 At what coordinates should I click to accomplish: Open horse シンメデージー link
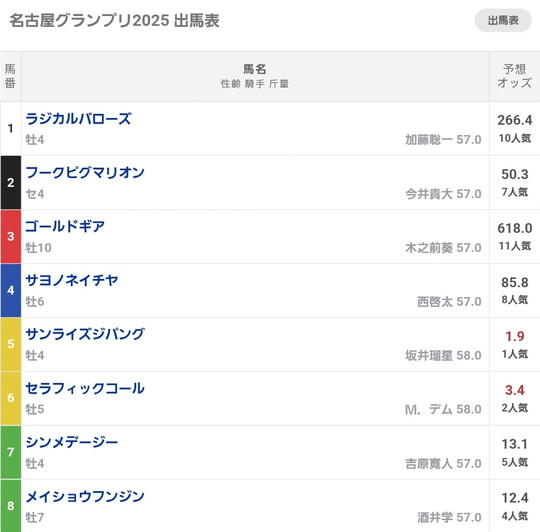coord(72,442)
